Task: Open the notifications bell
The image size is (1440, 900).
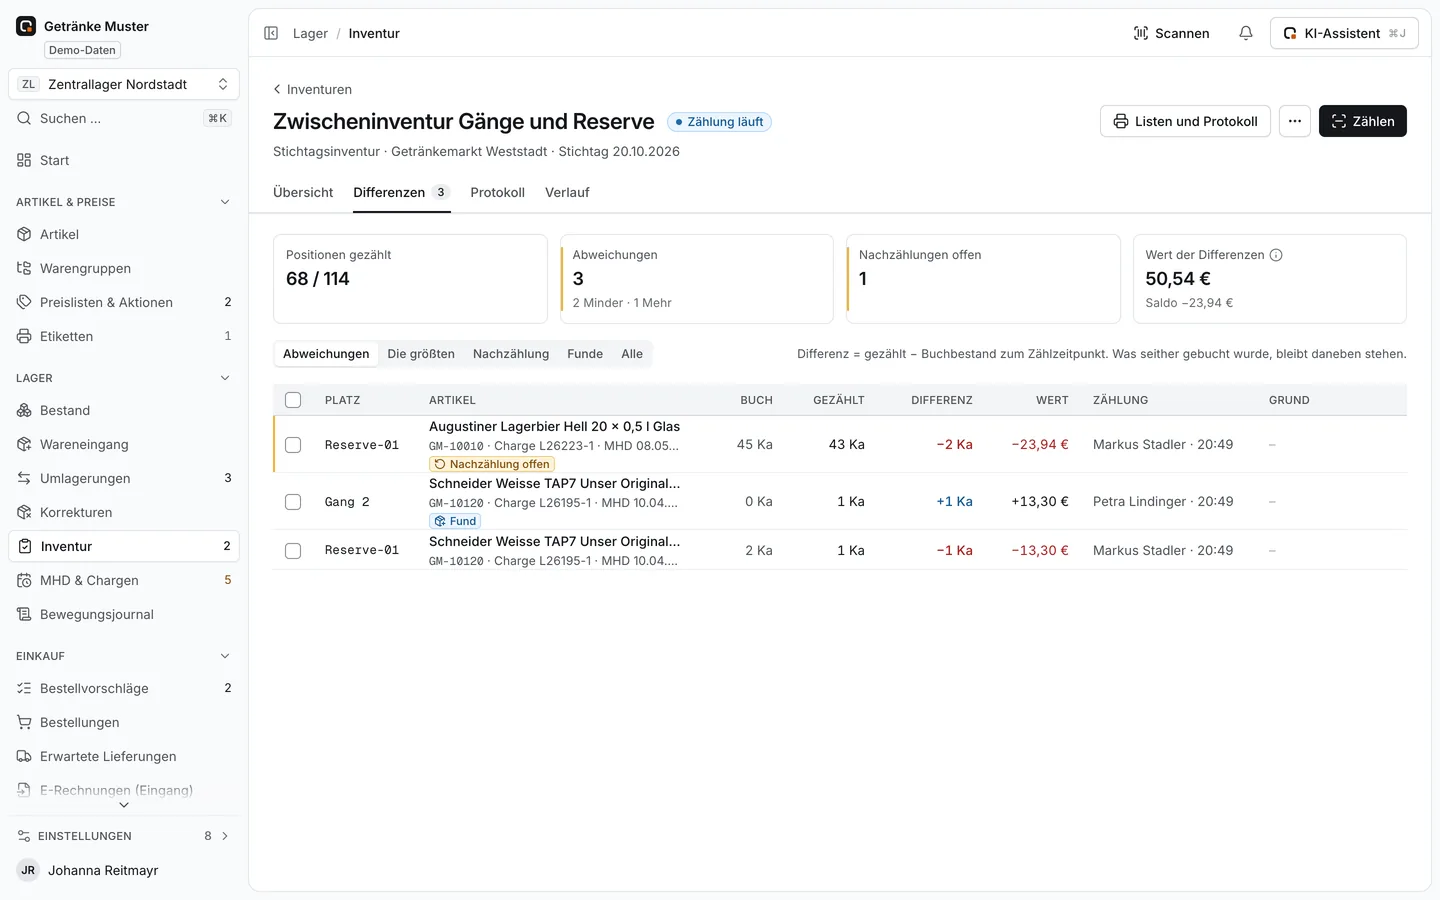Action: pyautogui.click(x=1246, y=33)
